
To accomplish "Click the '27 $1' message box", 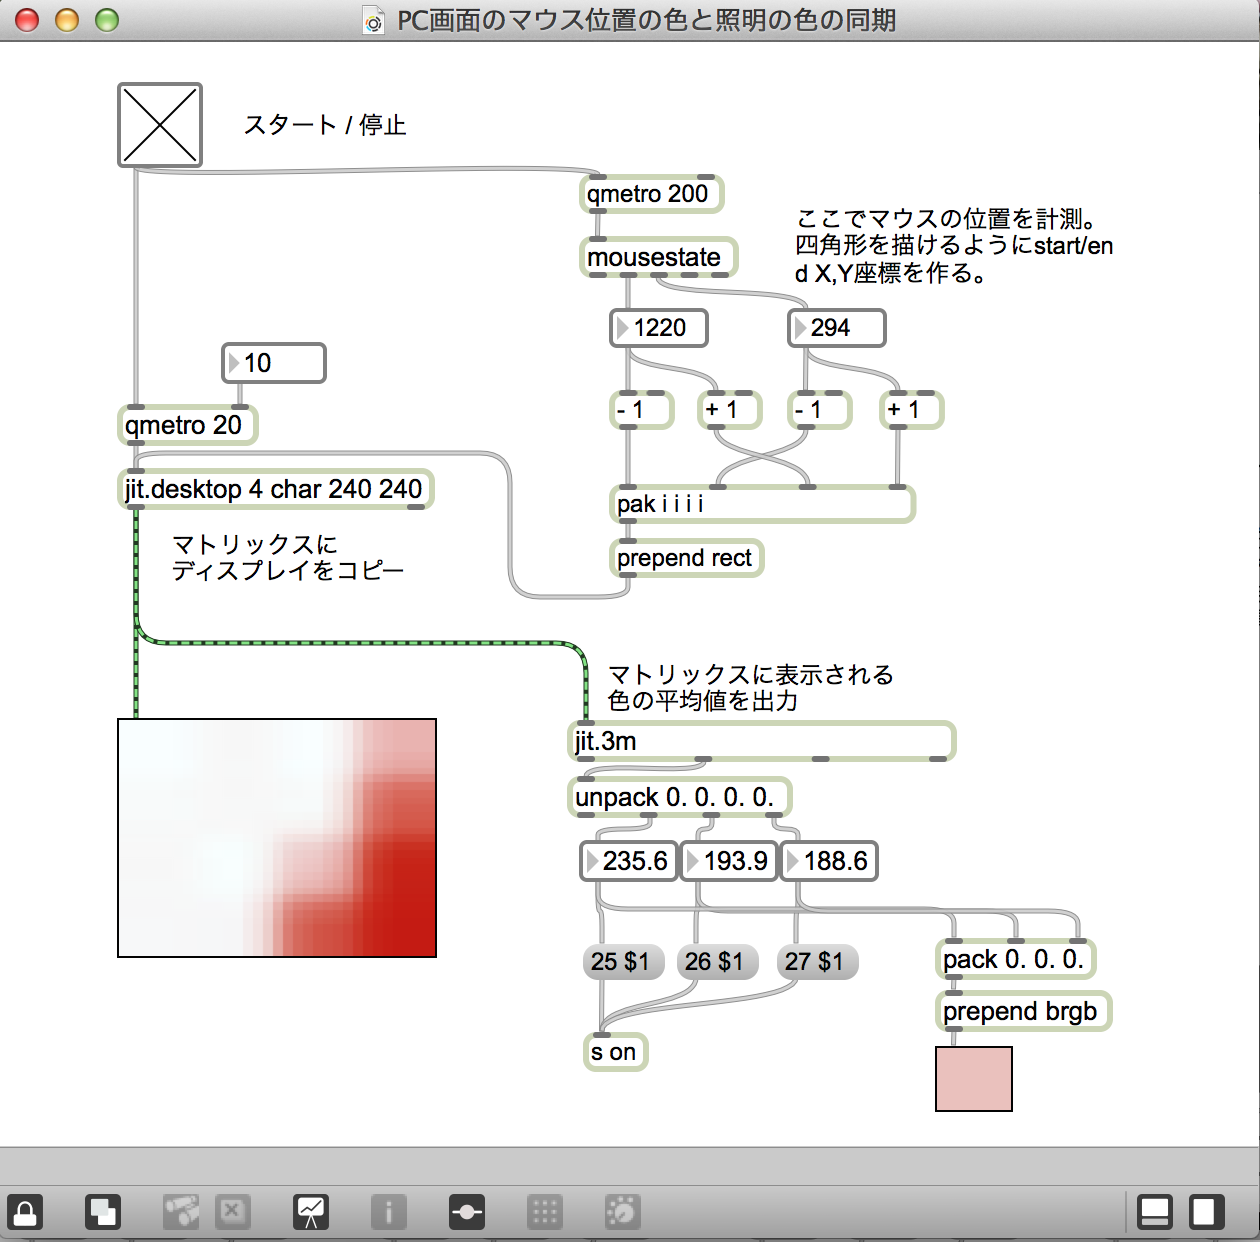I will 814,962.
